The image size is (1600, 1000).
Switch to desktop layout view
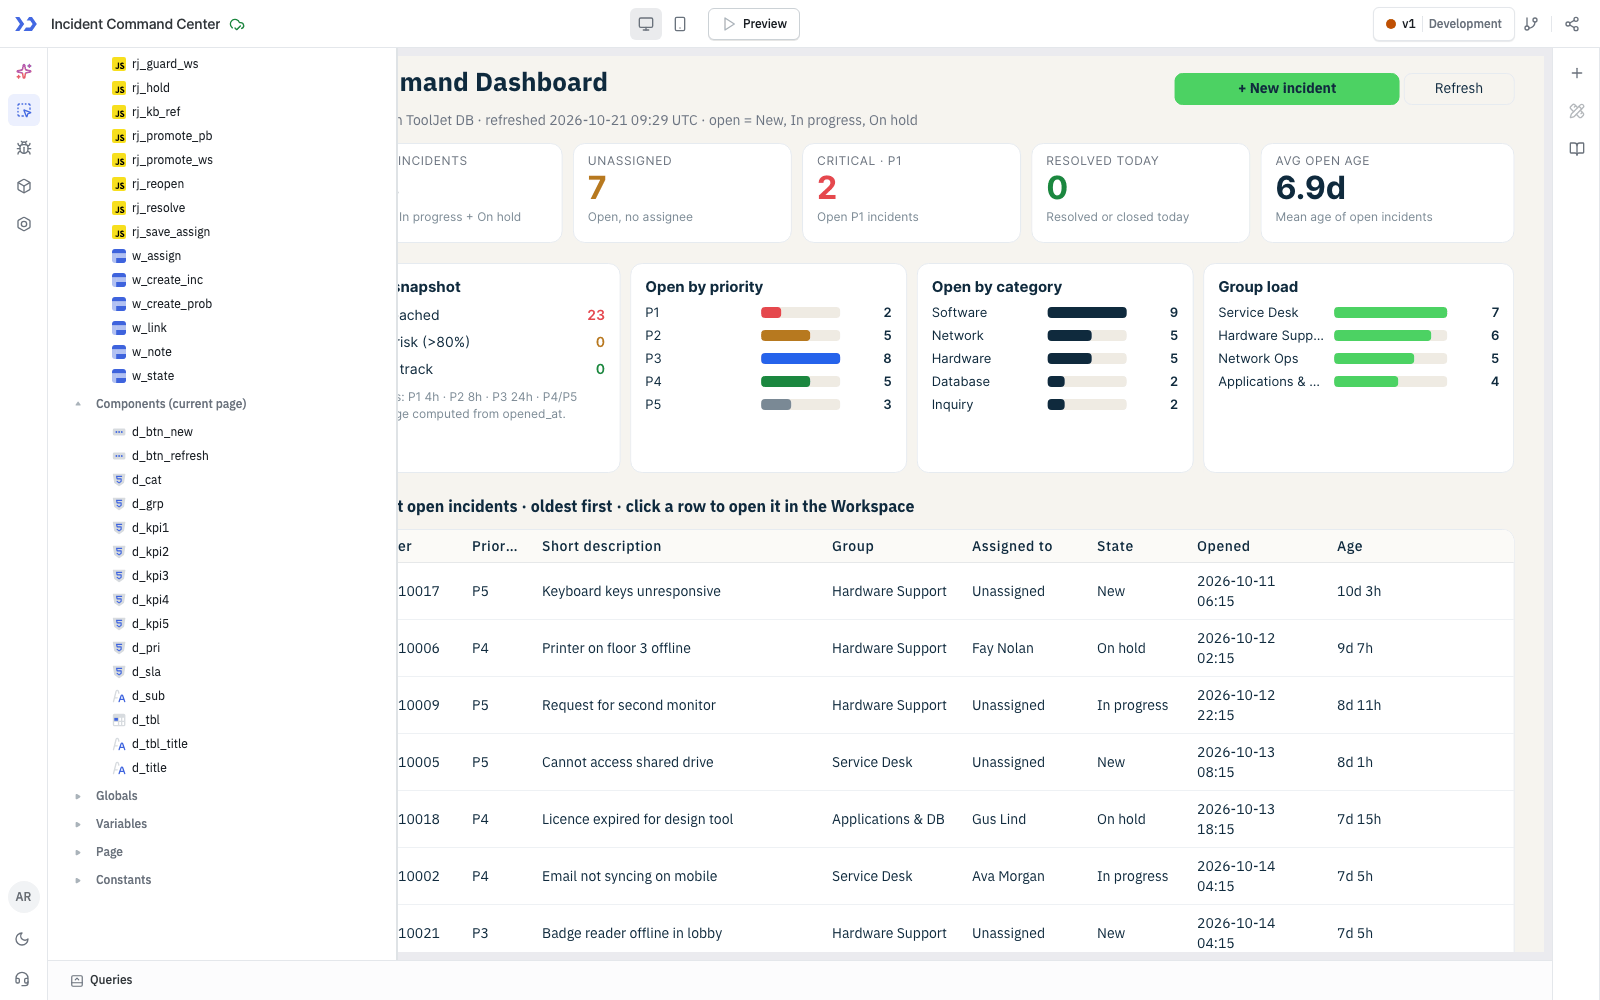coord(646,24)
